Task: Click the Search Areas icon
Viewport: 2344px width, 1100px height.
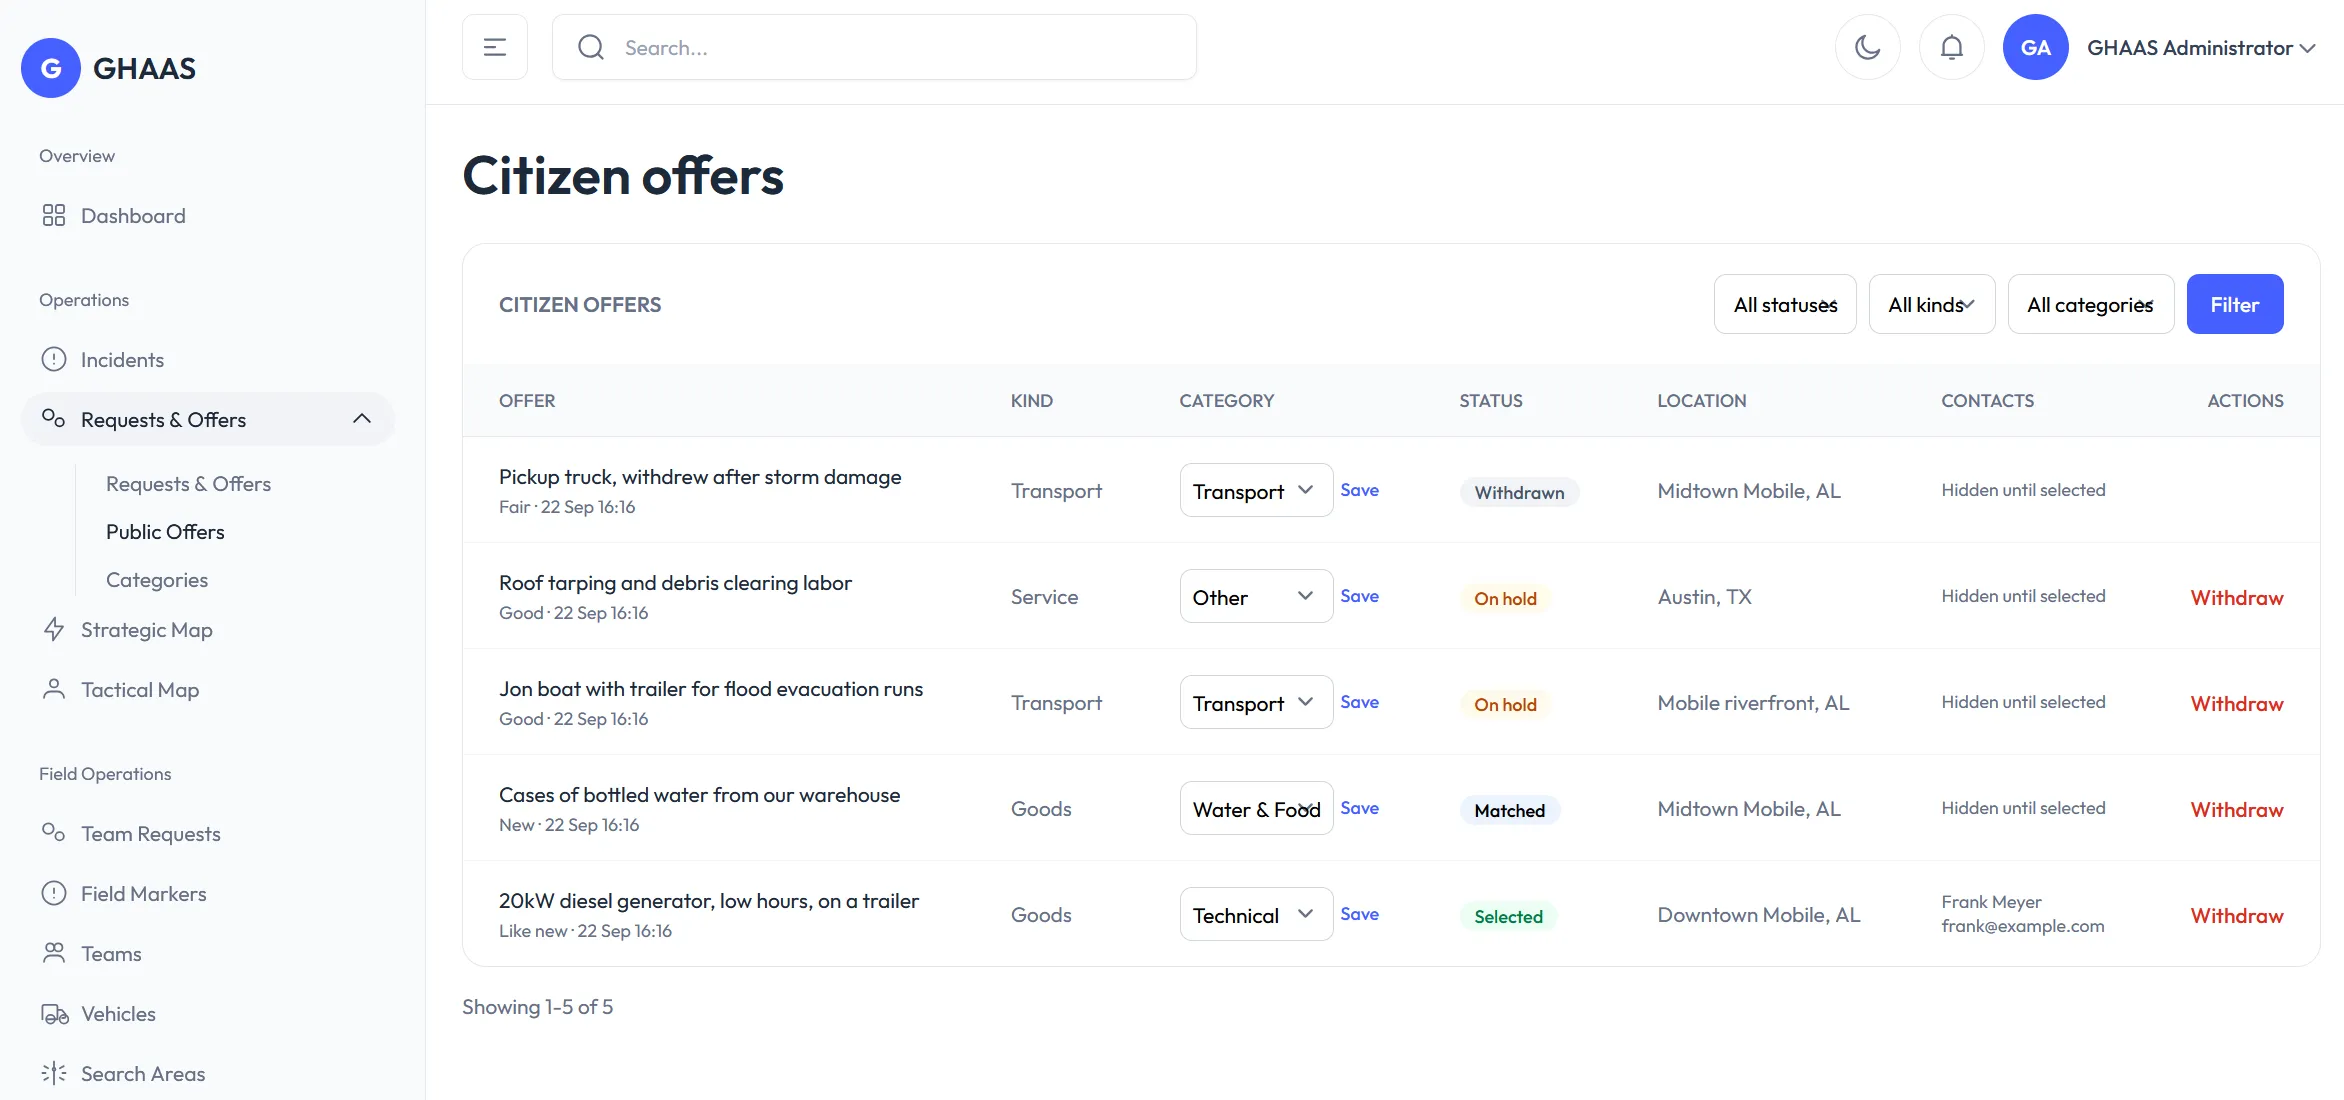Action: pyautogui.click(x=54, y=1074)
